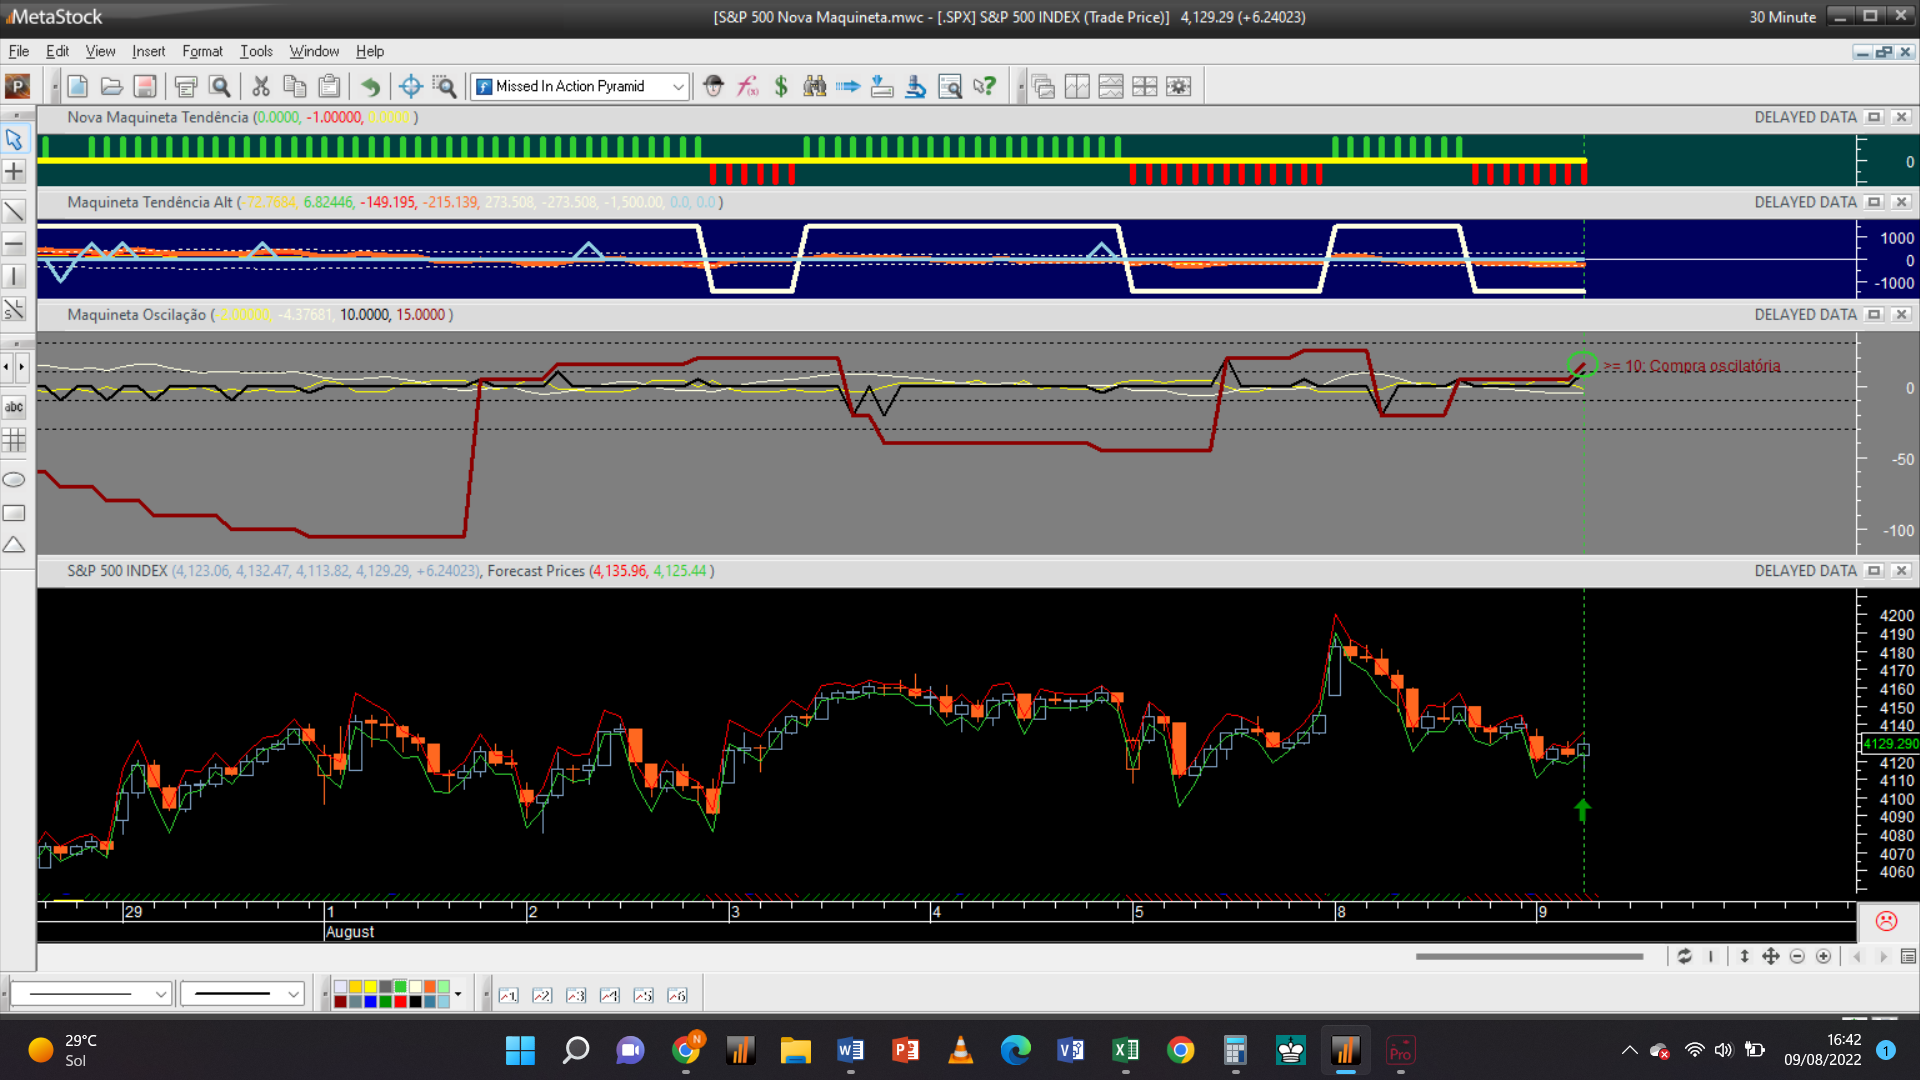Screen dimensions: 1920x1080
Task: Click the abc text tool
Action: 14,407
